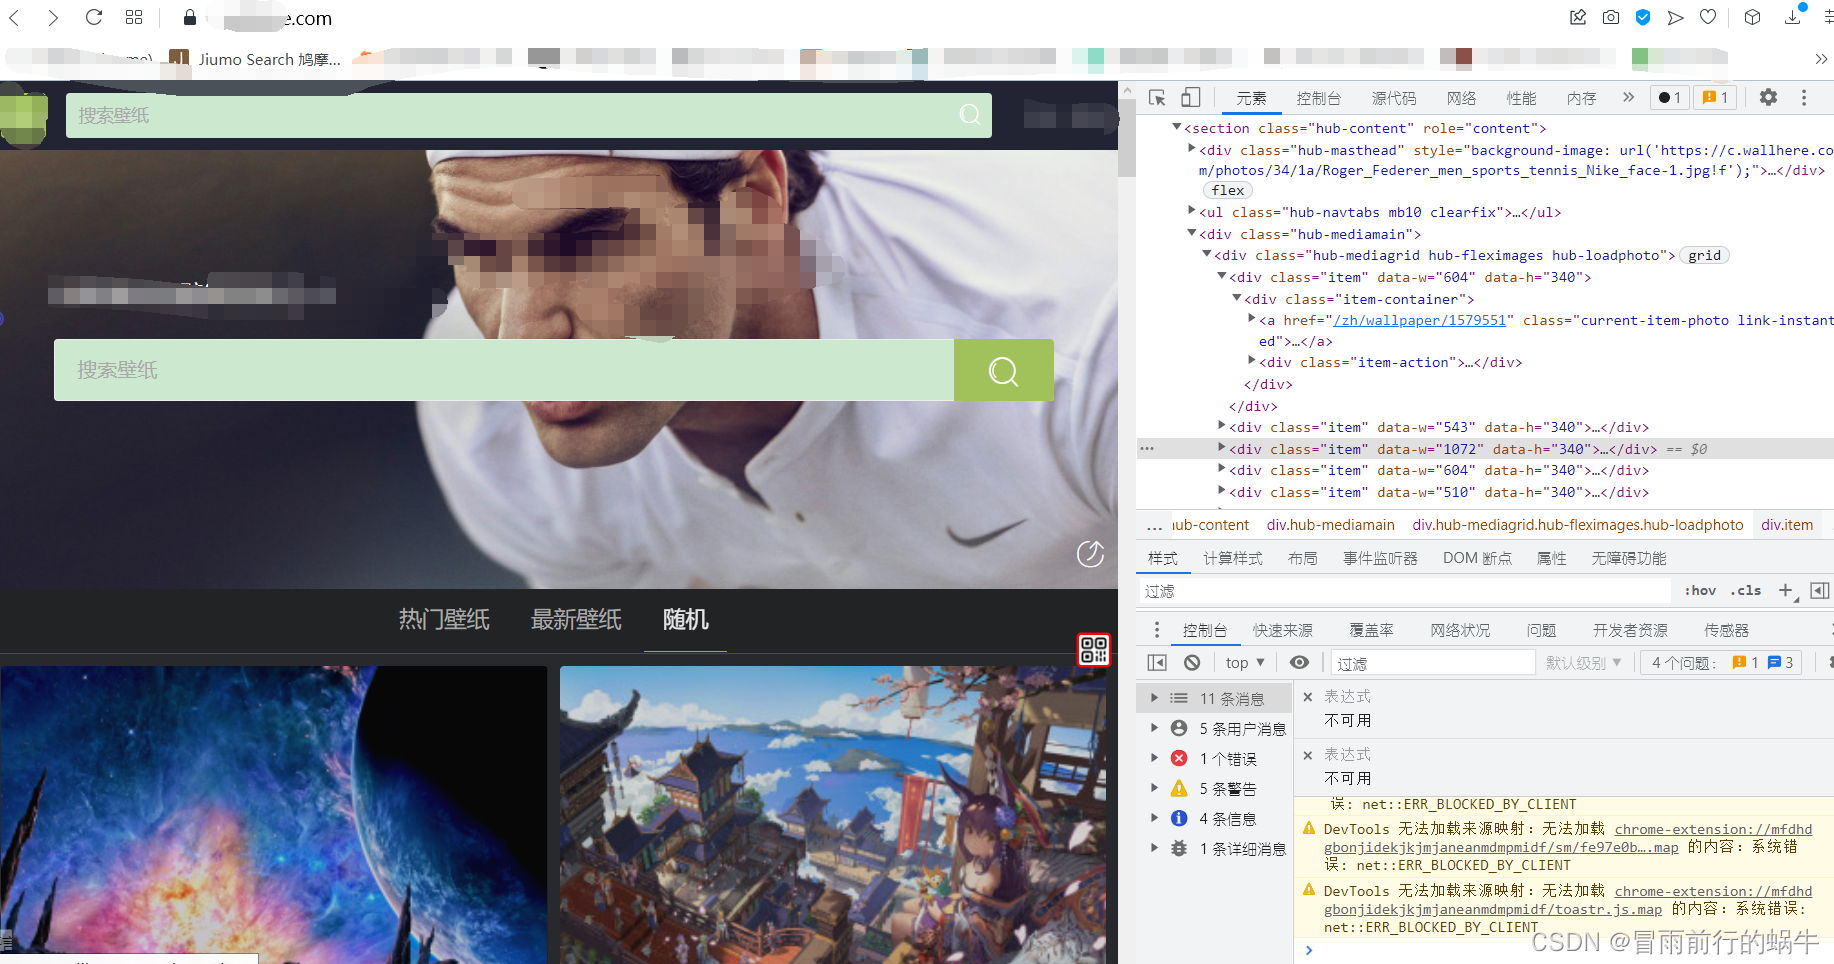Viewport: 1834px width, 964px height.
Task: Add a new style rule with plus icon
Action: [x=1786, y=590]
